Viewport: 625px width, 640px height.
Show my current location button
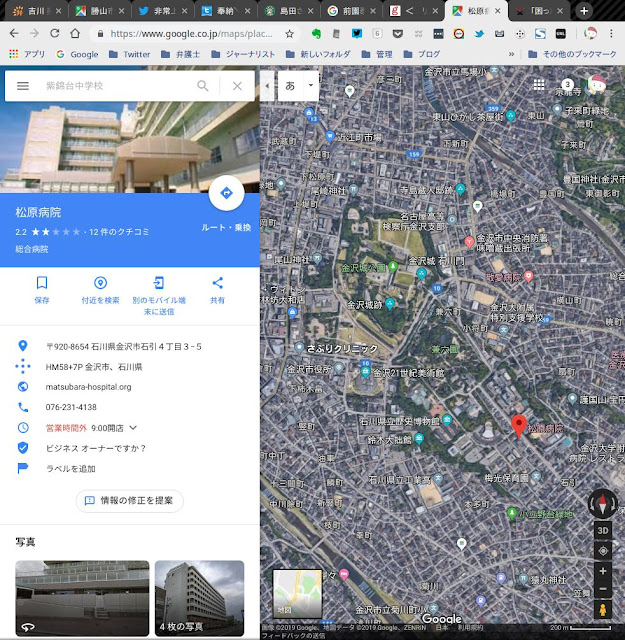pos(603,551)
